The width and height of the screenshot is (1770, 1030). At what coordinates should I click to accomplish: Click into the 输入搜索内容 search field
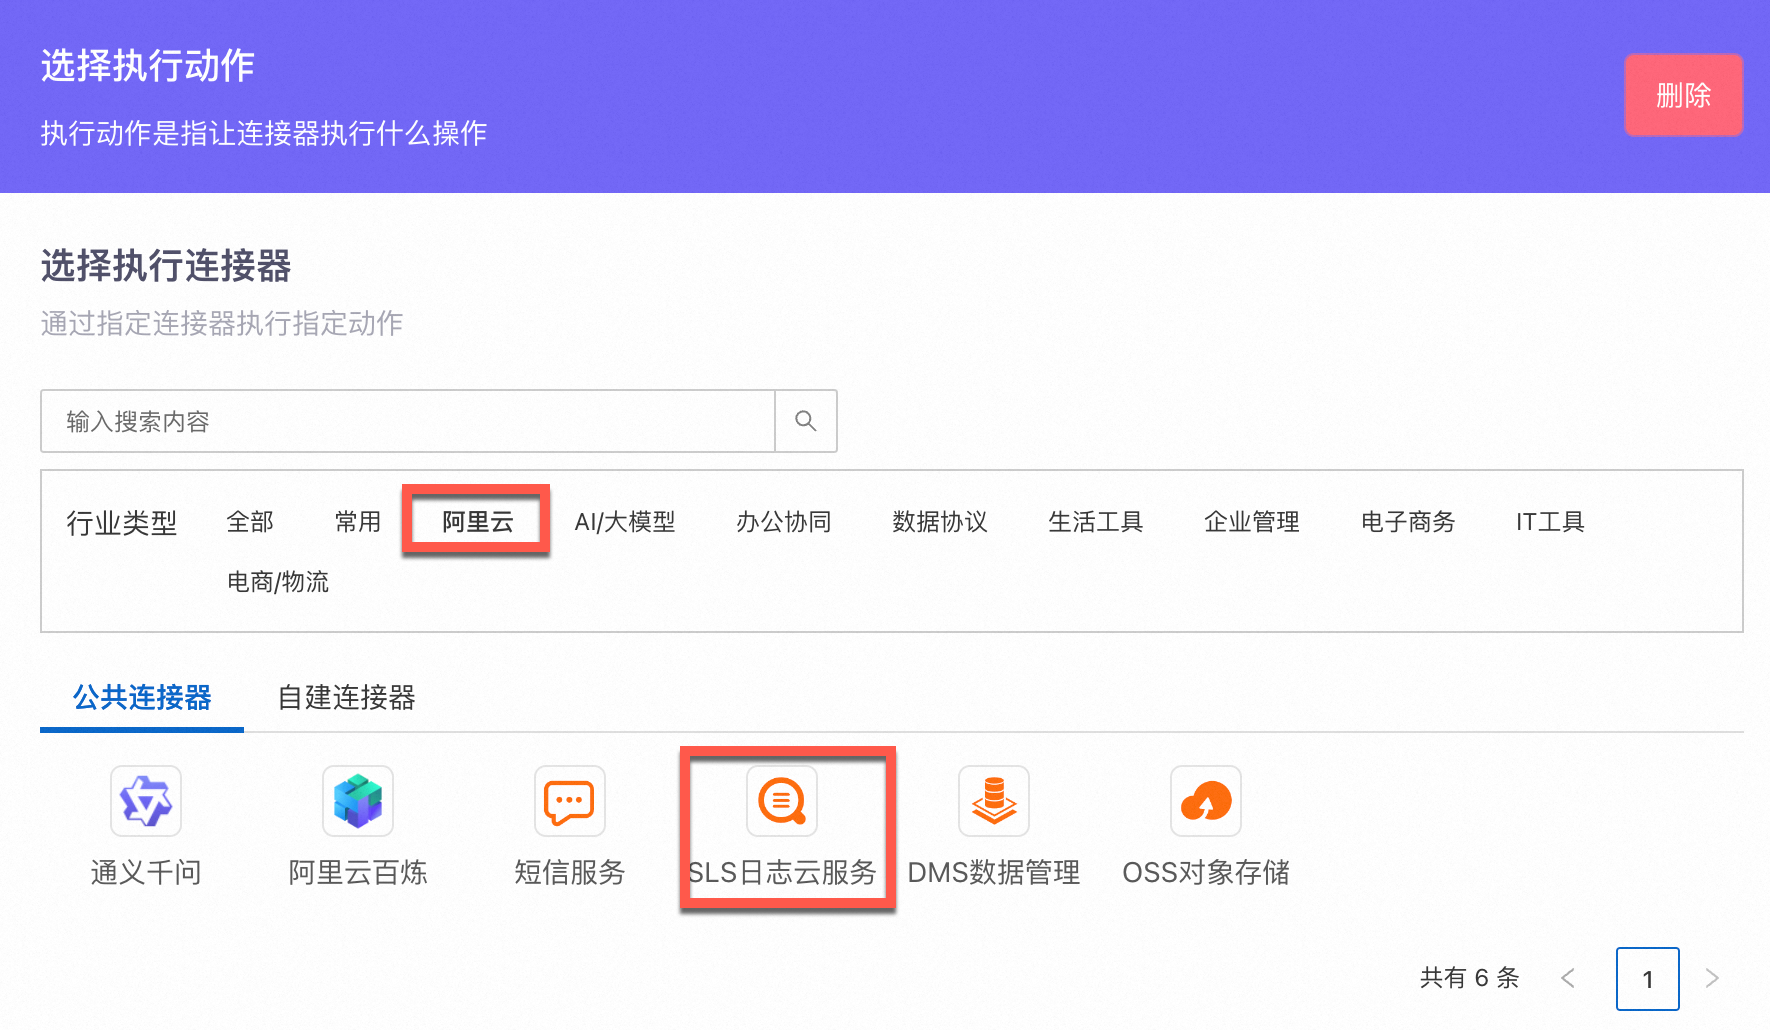click(408, 421)
